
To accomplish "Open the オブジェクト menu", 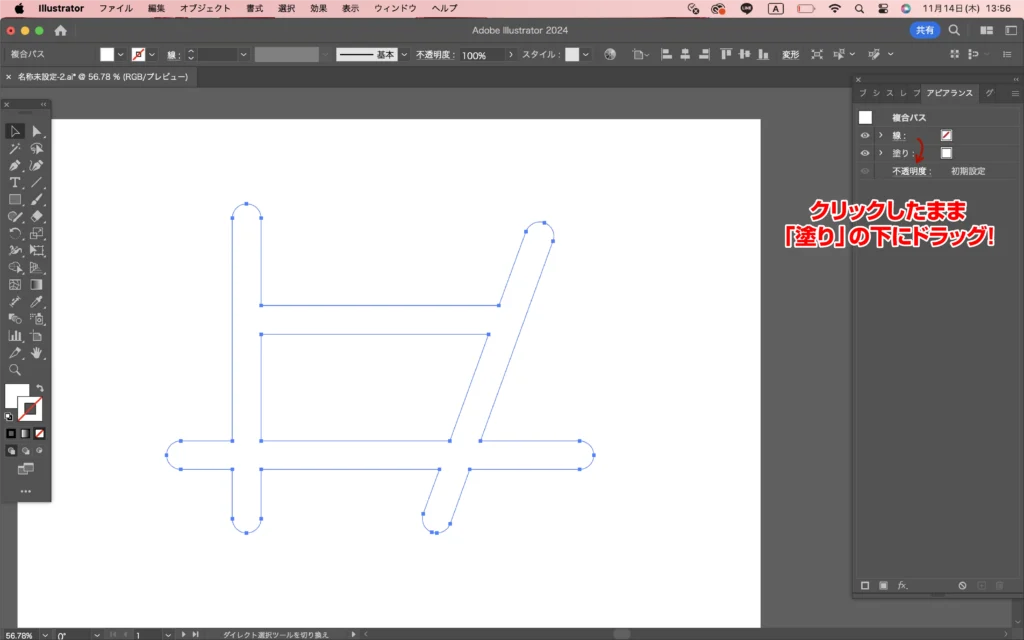I will 204,8.
